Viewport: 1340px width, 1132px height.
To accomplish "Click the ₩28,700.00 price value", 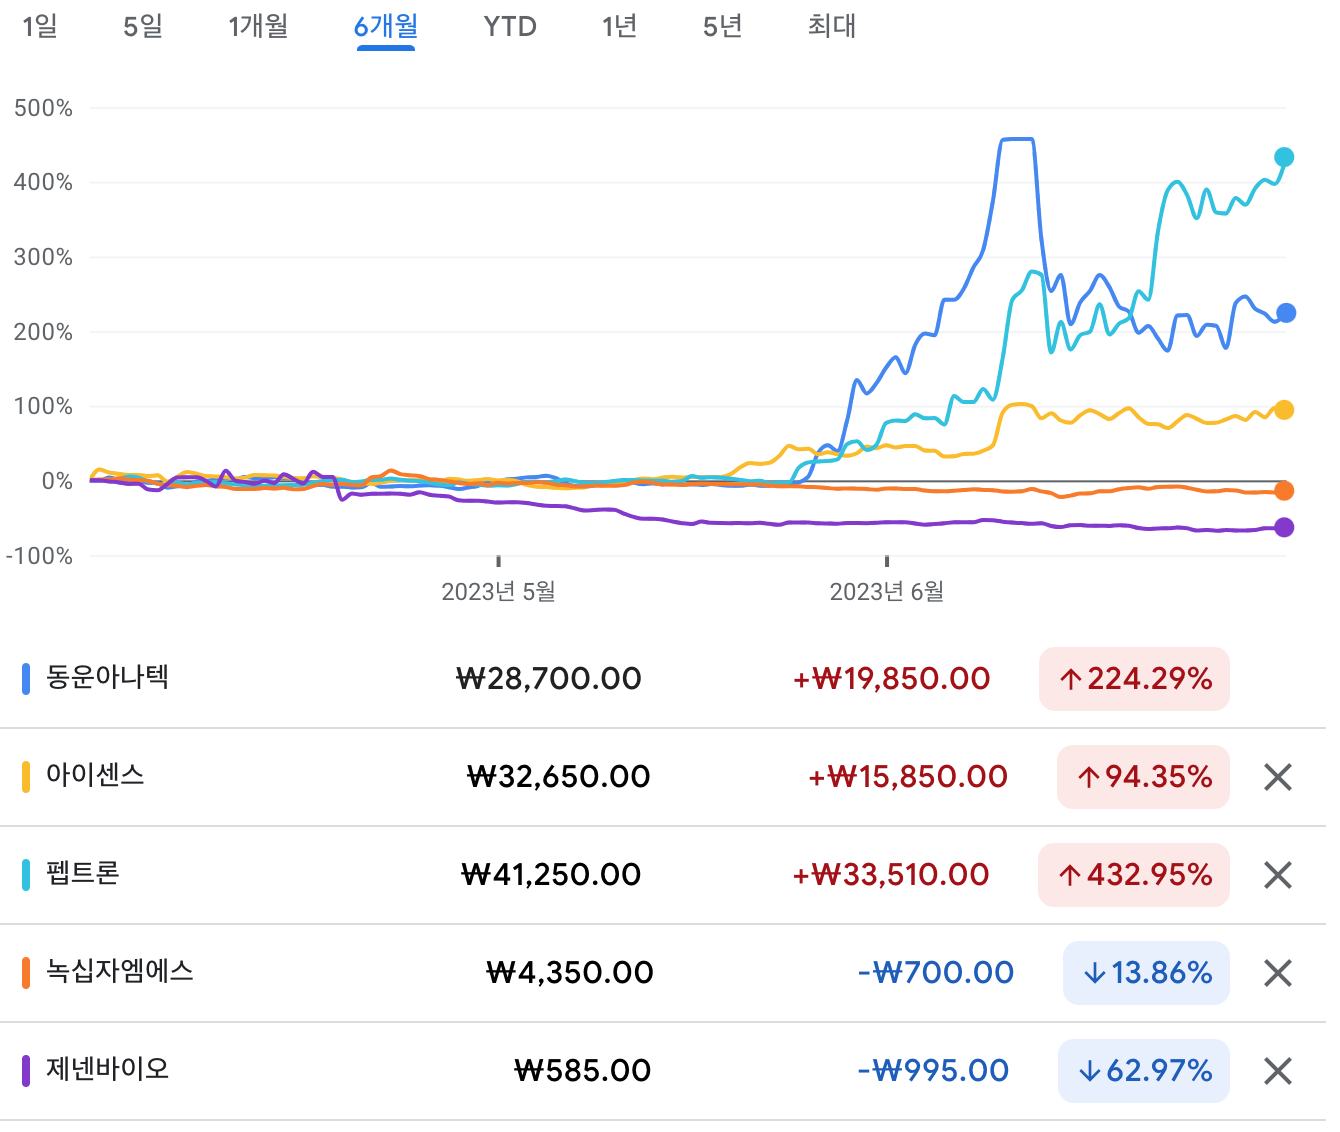I will [548, 679].
